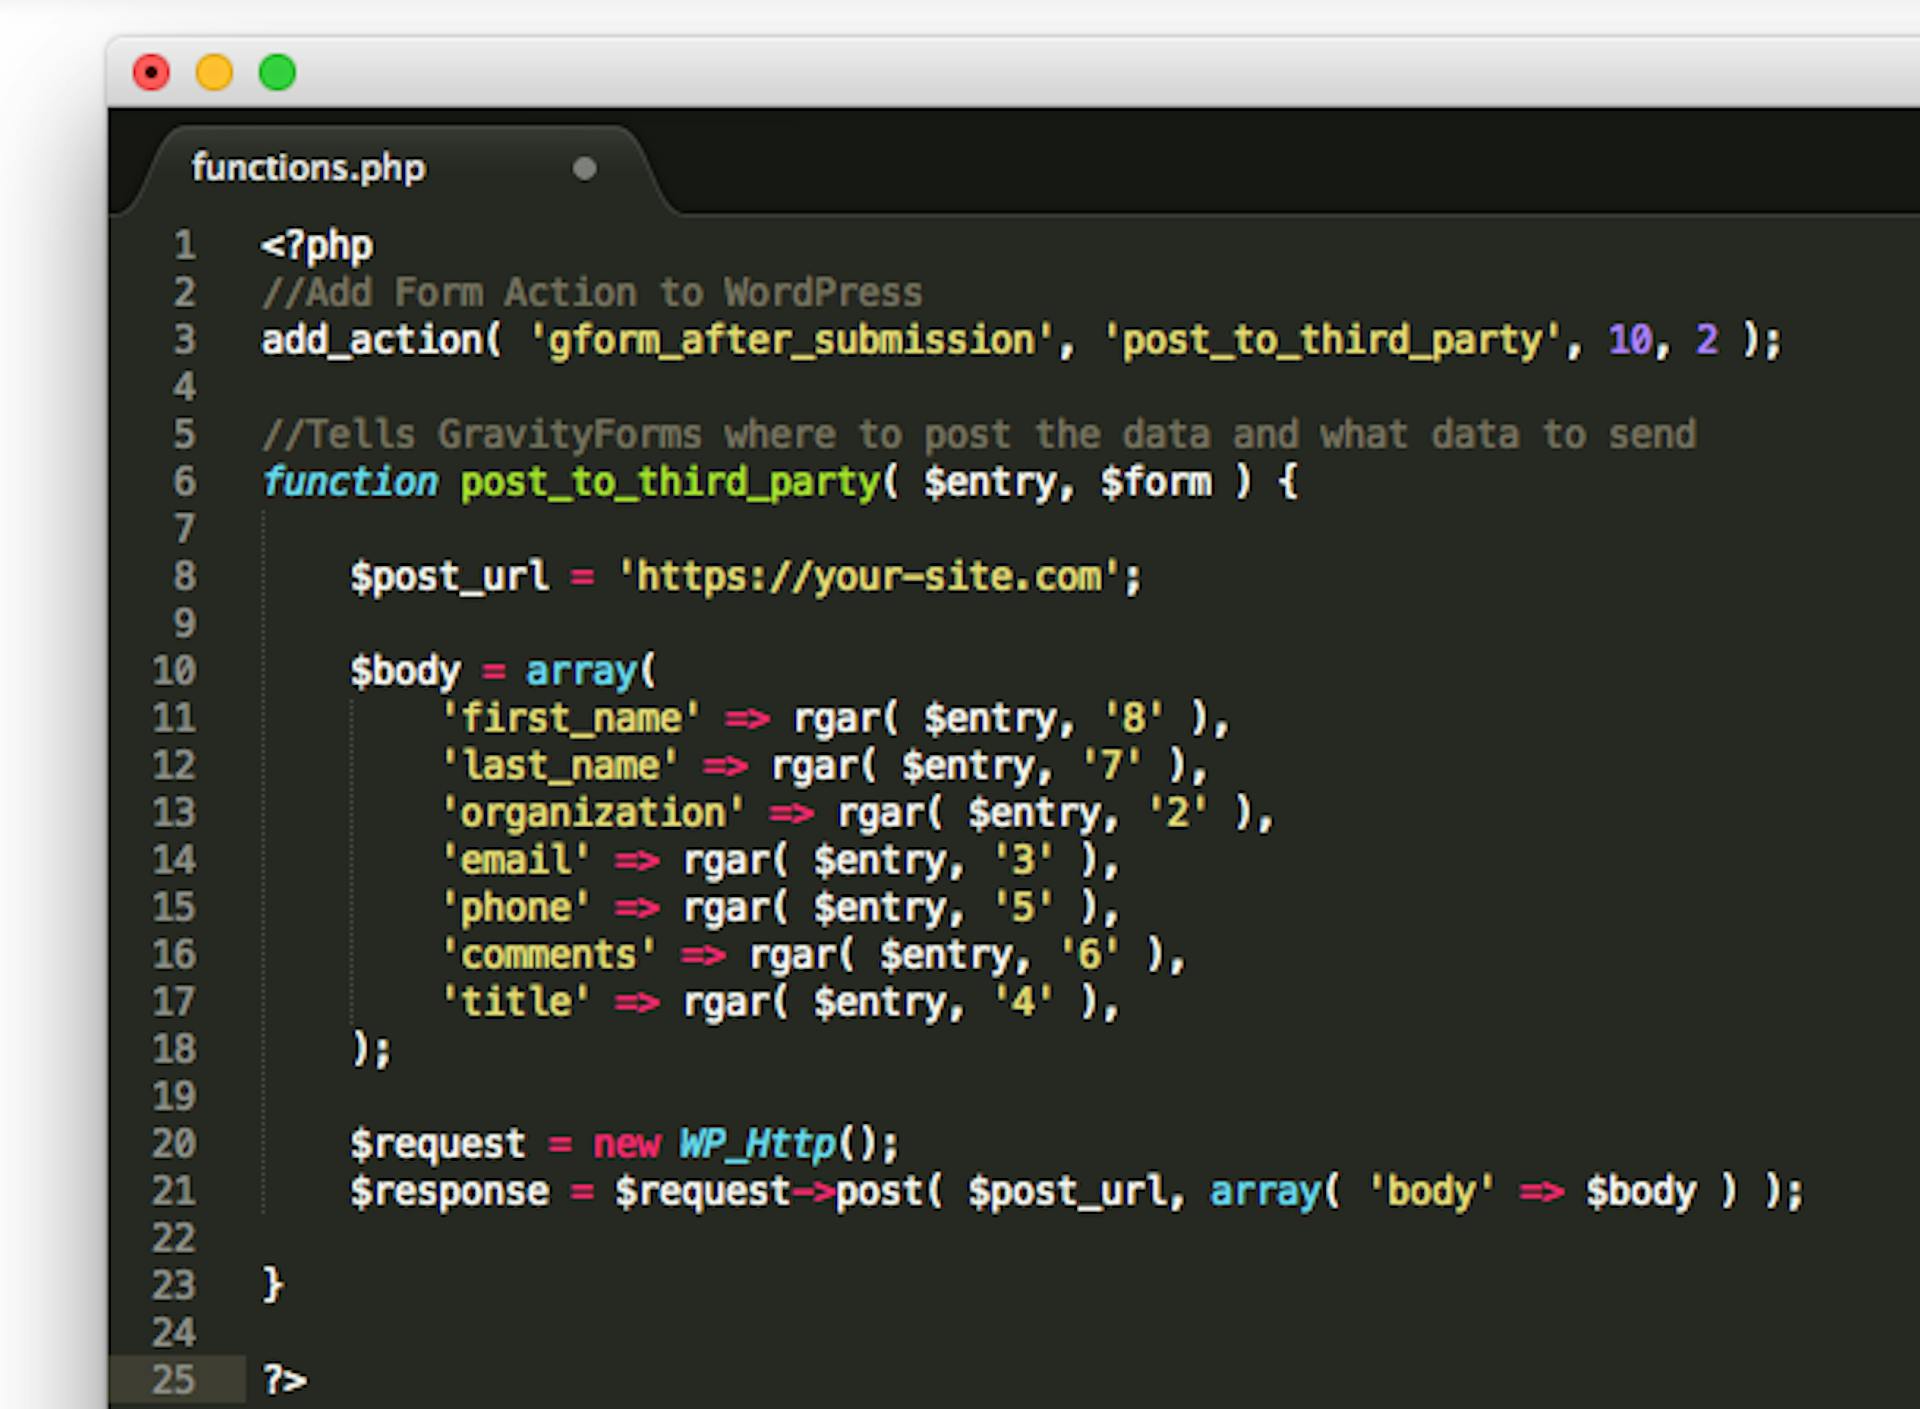Click line number 6 in the gutter
The height and width of the screenshot is (1409, 1920).
coord(185,481)
